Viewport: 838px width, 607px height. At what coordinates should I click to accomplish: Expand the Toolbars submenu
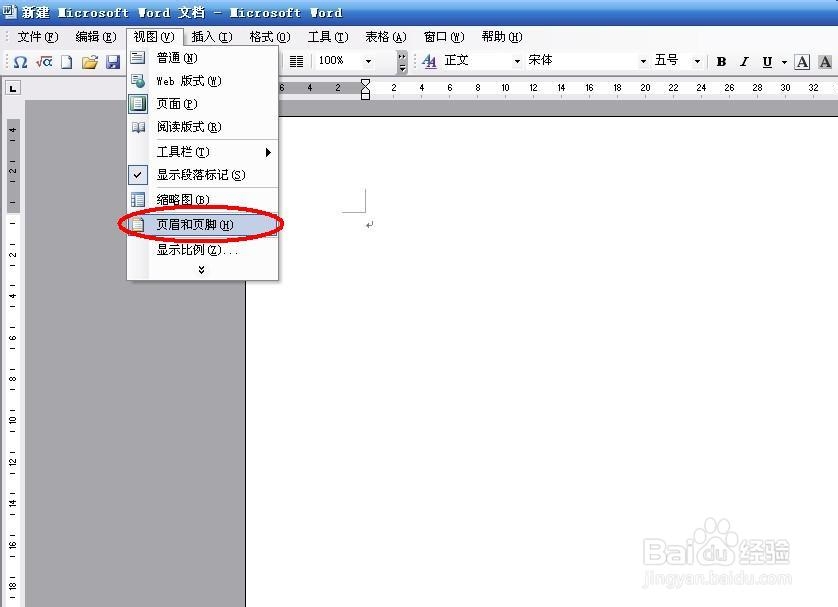pos(203,152)
